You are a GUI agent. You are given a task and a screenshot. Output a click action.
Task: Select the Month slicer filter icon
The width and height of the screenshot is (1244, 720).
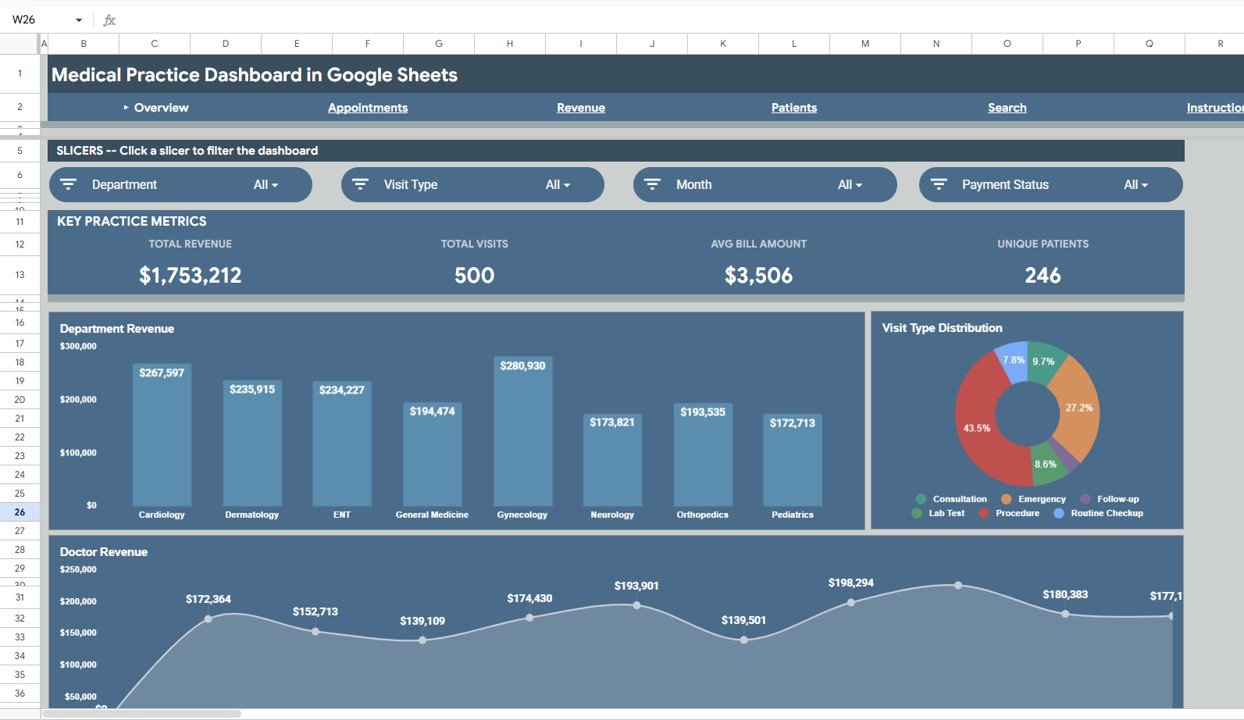[x=652, y=184]
